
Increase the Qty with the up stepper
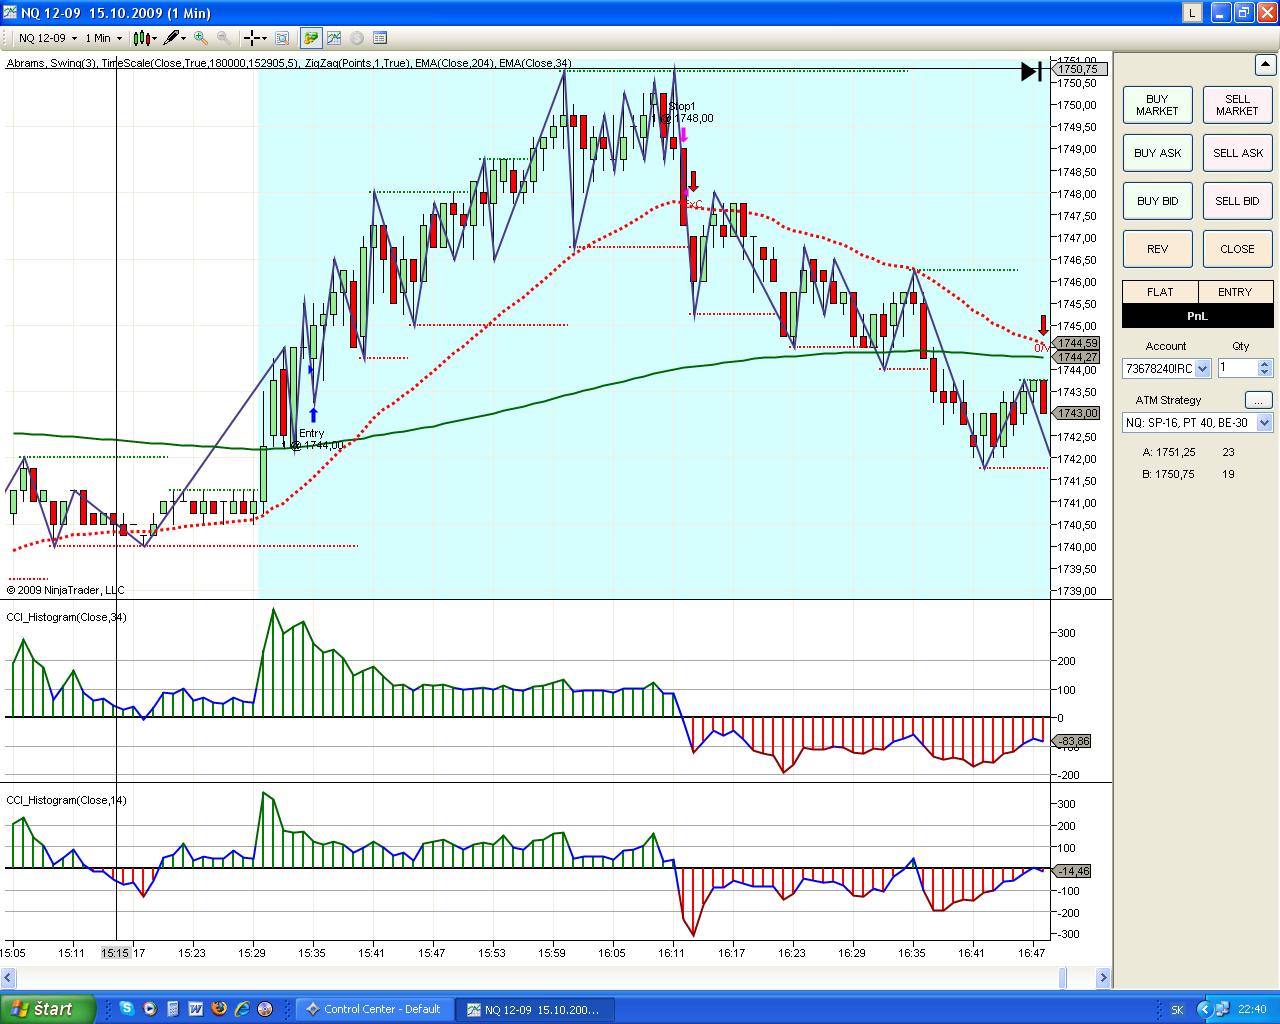(x=1265, y=364)
